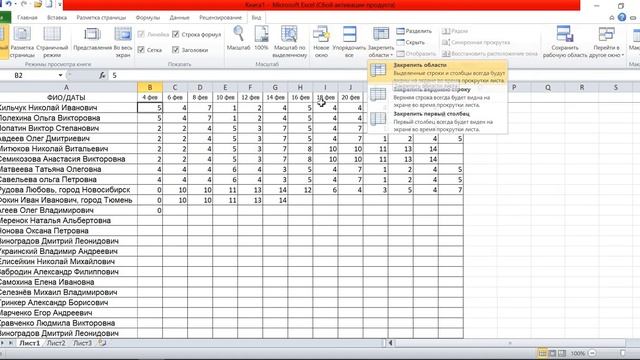Choose Freeze Panes (Закрепить области) menu option

[437, 72]
